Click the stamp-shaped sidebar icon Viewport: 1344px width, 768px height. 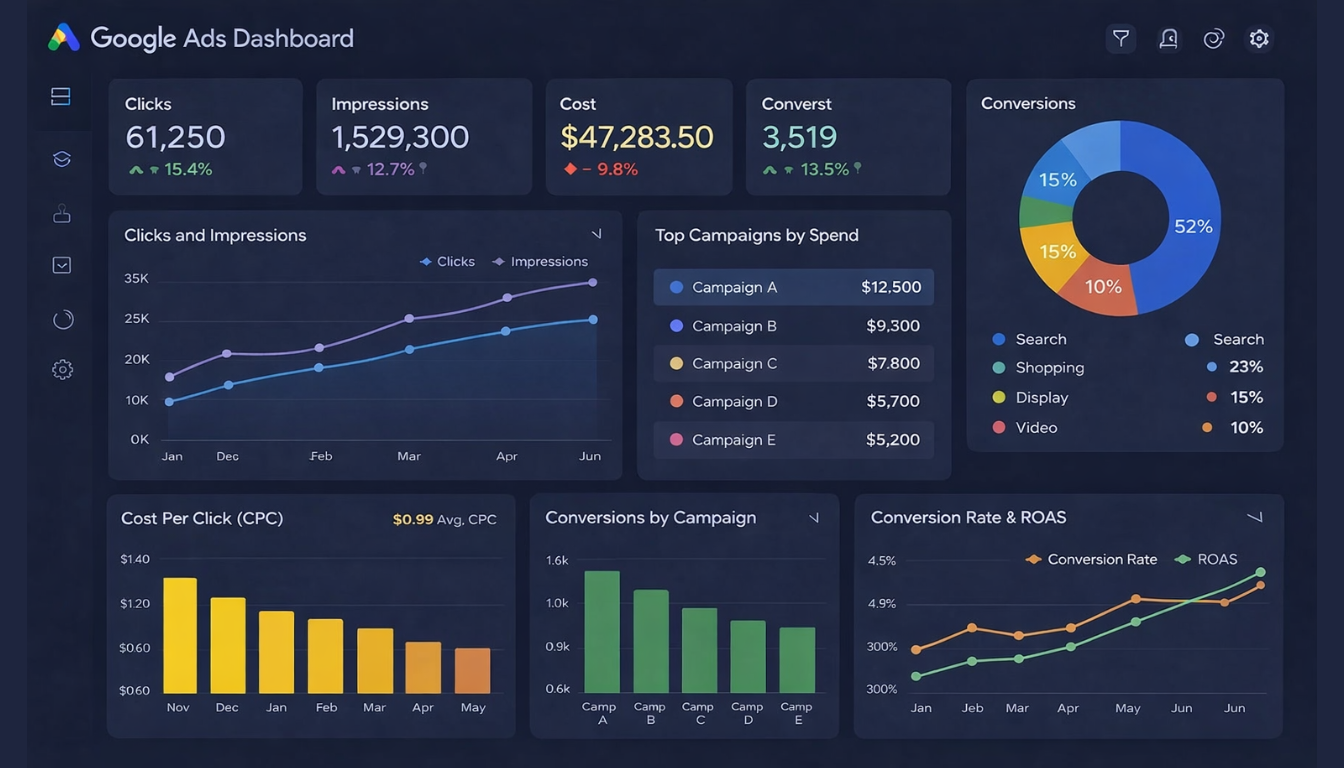point(61,213)
